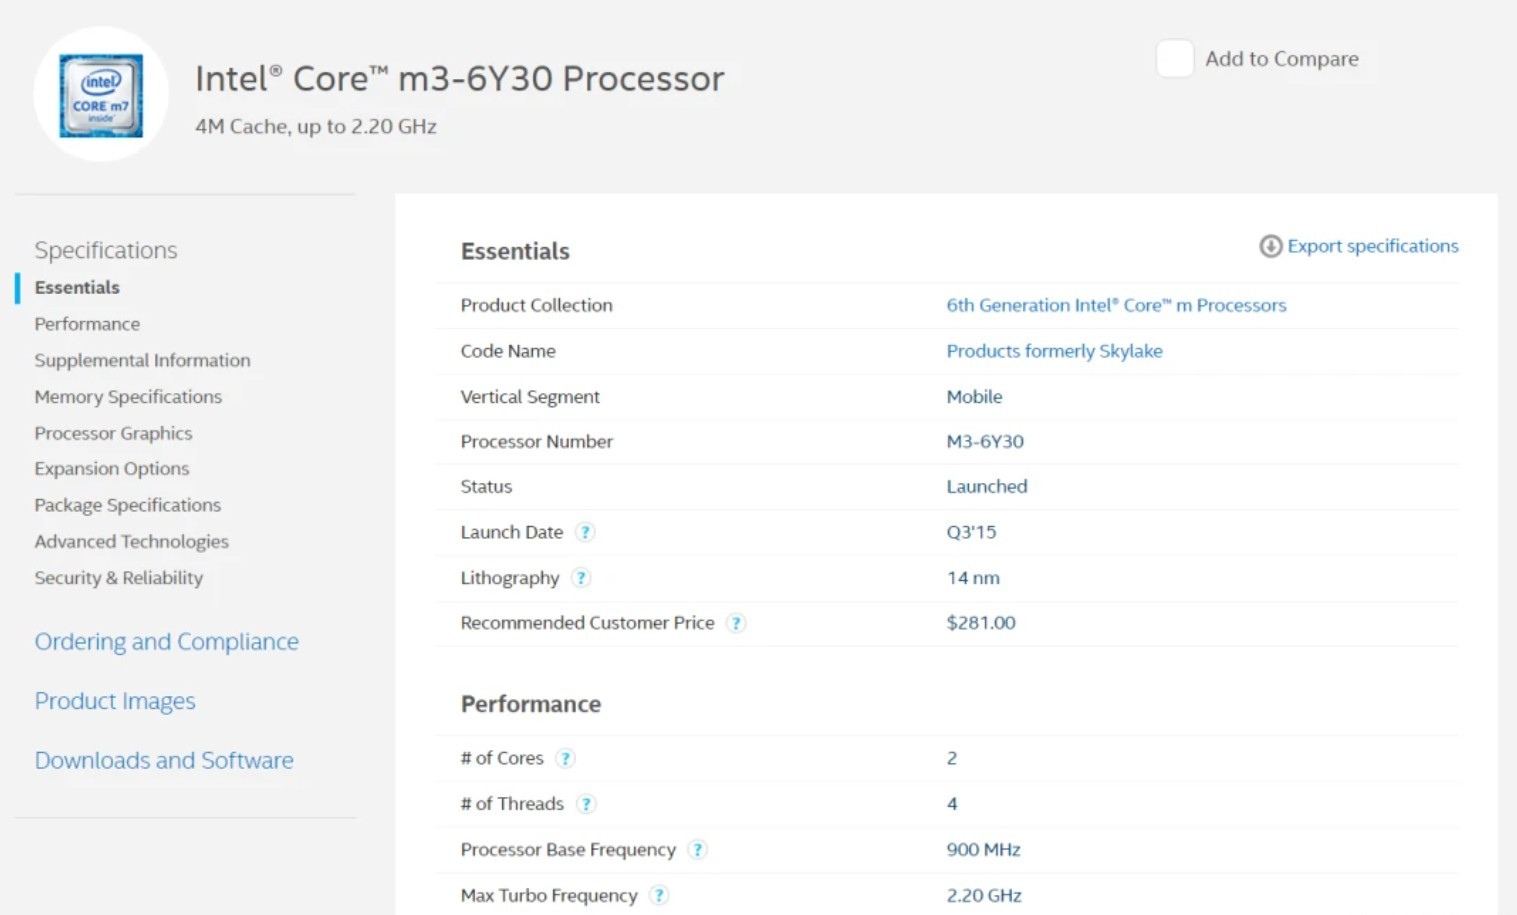Open help icon for Recommended Customer Price
The height and width of the screenshot is (915, 1517).
pos(736,623)
